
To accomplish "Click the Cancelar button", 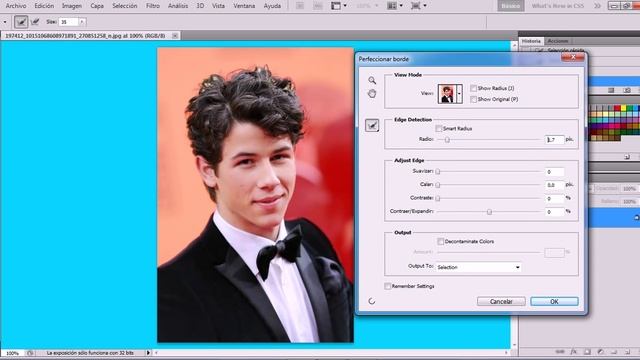I will coord(501,302).
